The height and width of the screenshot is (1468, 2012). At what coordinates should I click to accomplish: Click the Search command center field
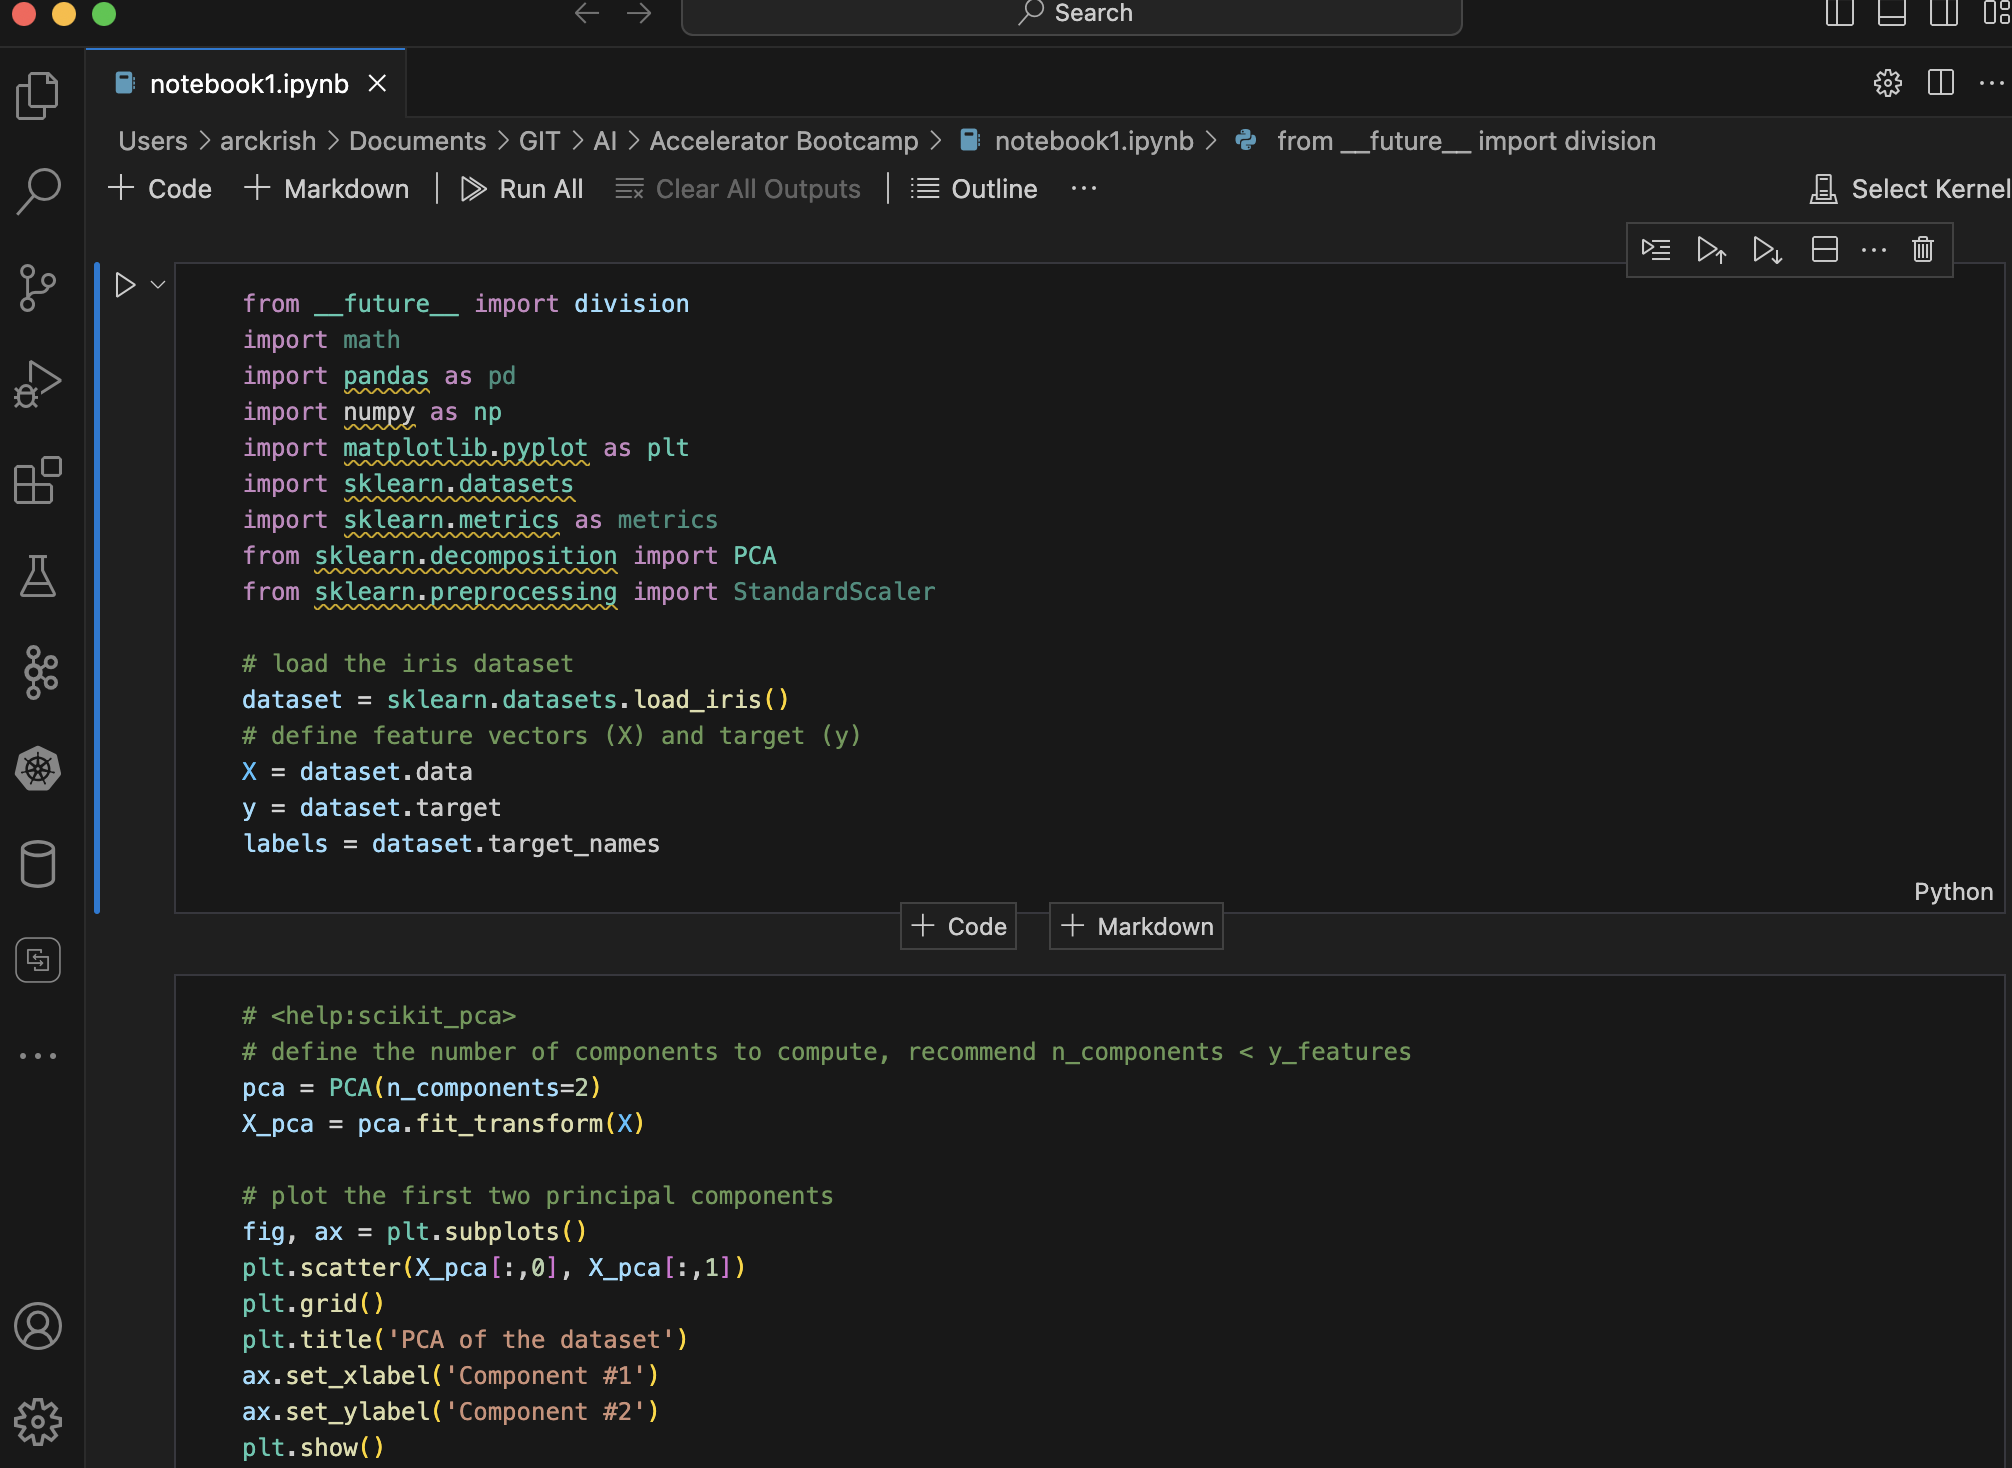[1071, 14]
